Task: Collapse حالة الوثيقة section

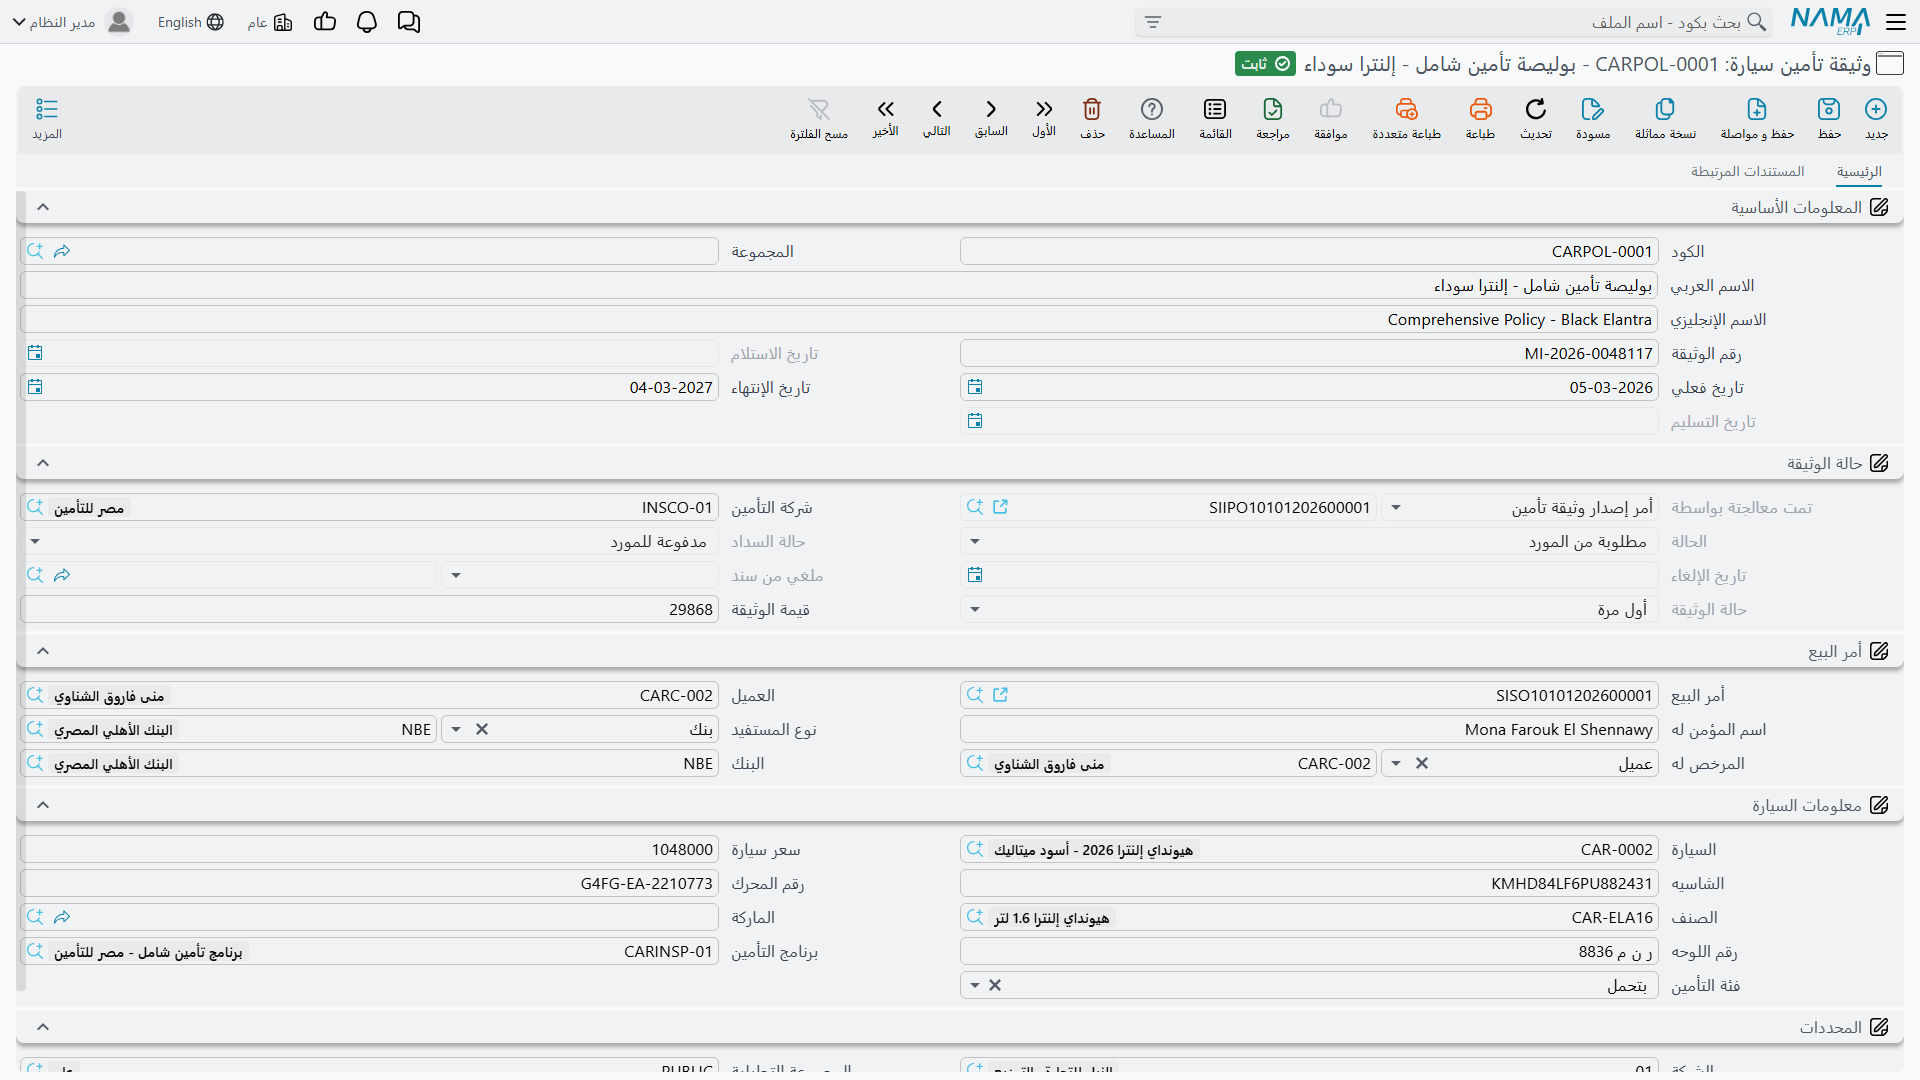Action: pyautogui.click(x=43, y=463)
